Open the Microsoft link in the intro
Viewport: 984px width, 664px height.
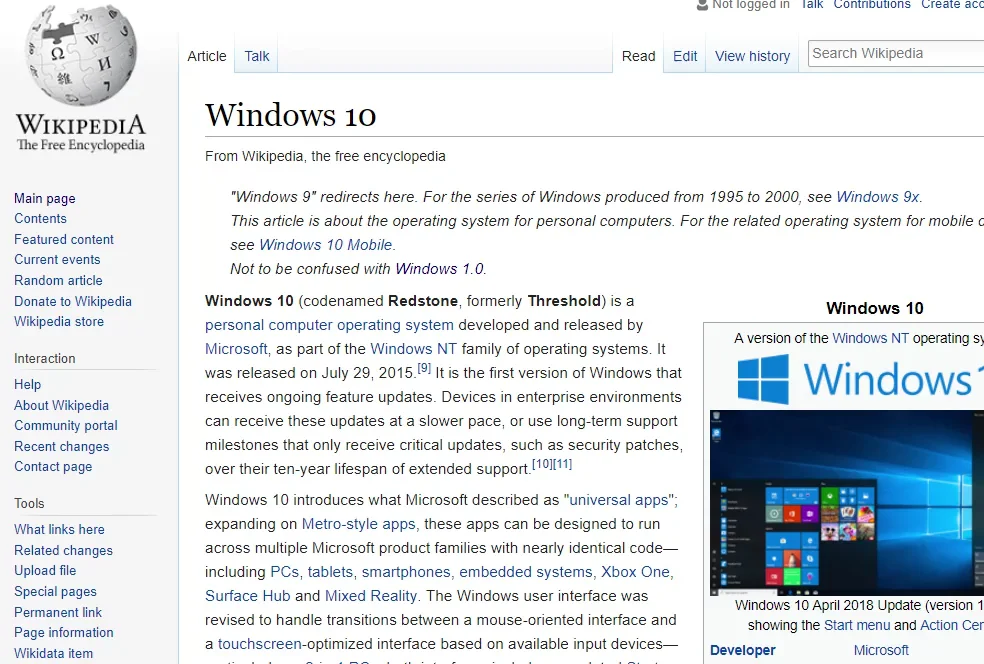coord(236,349)
